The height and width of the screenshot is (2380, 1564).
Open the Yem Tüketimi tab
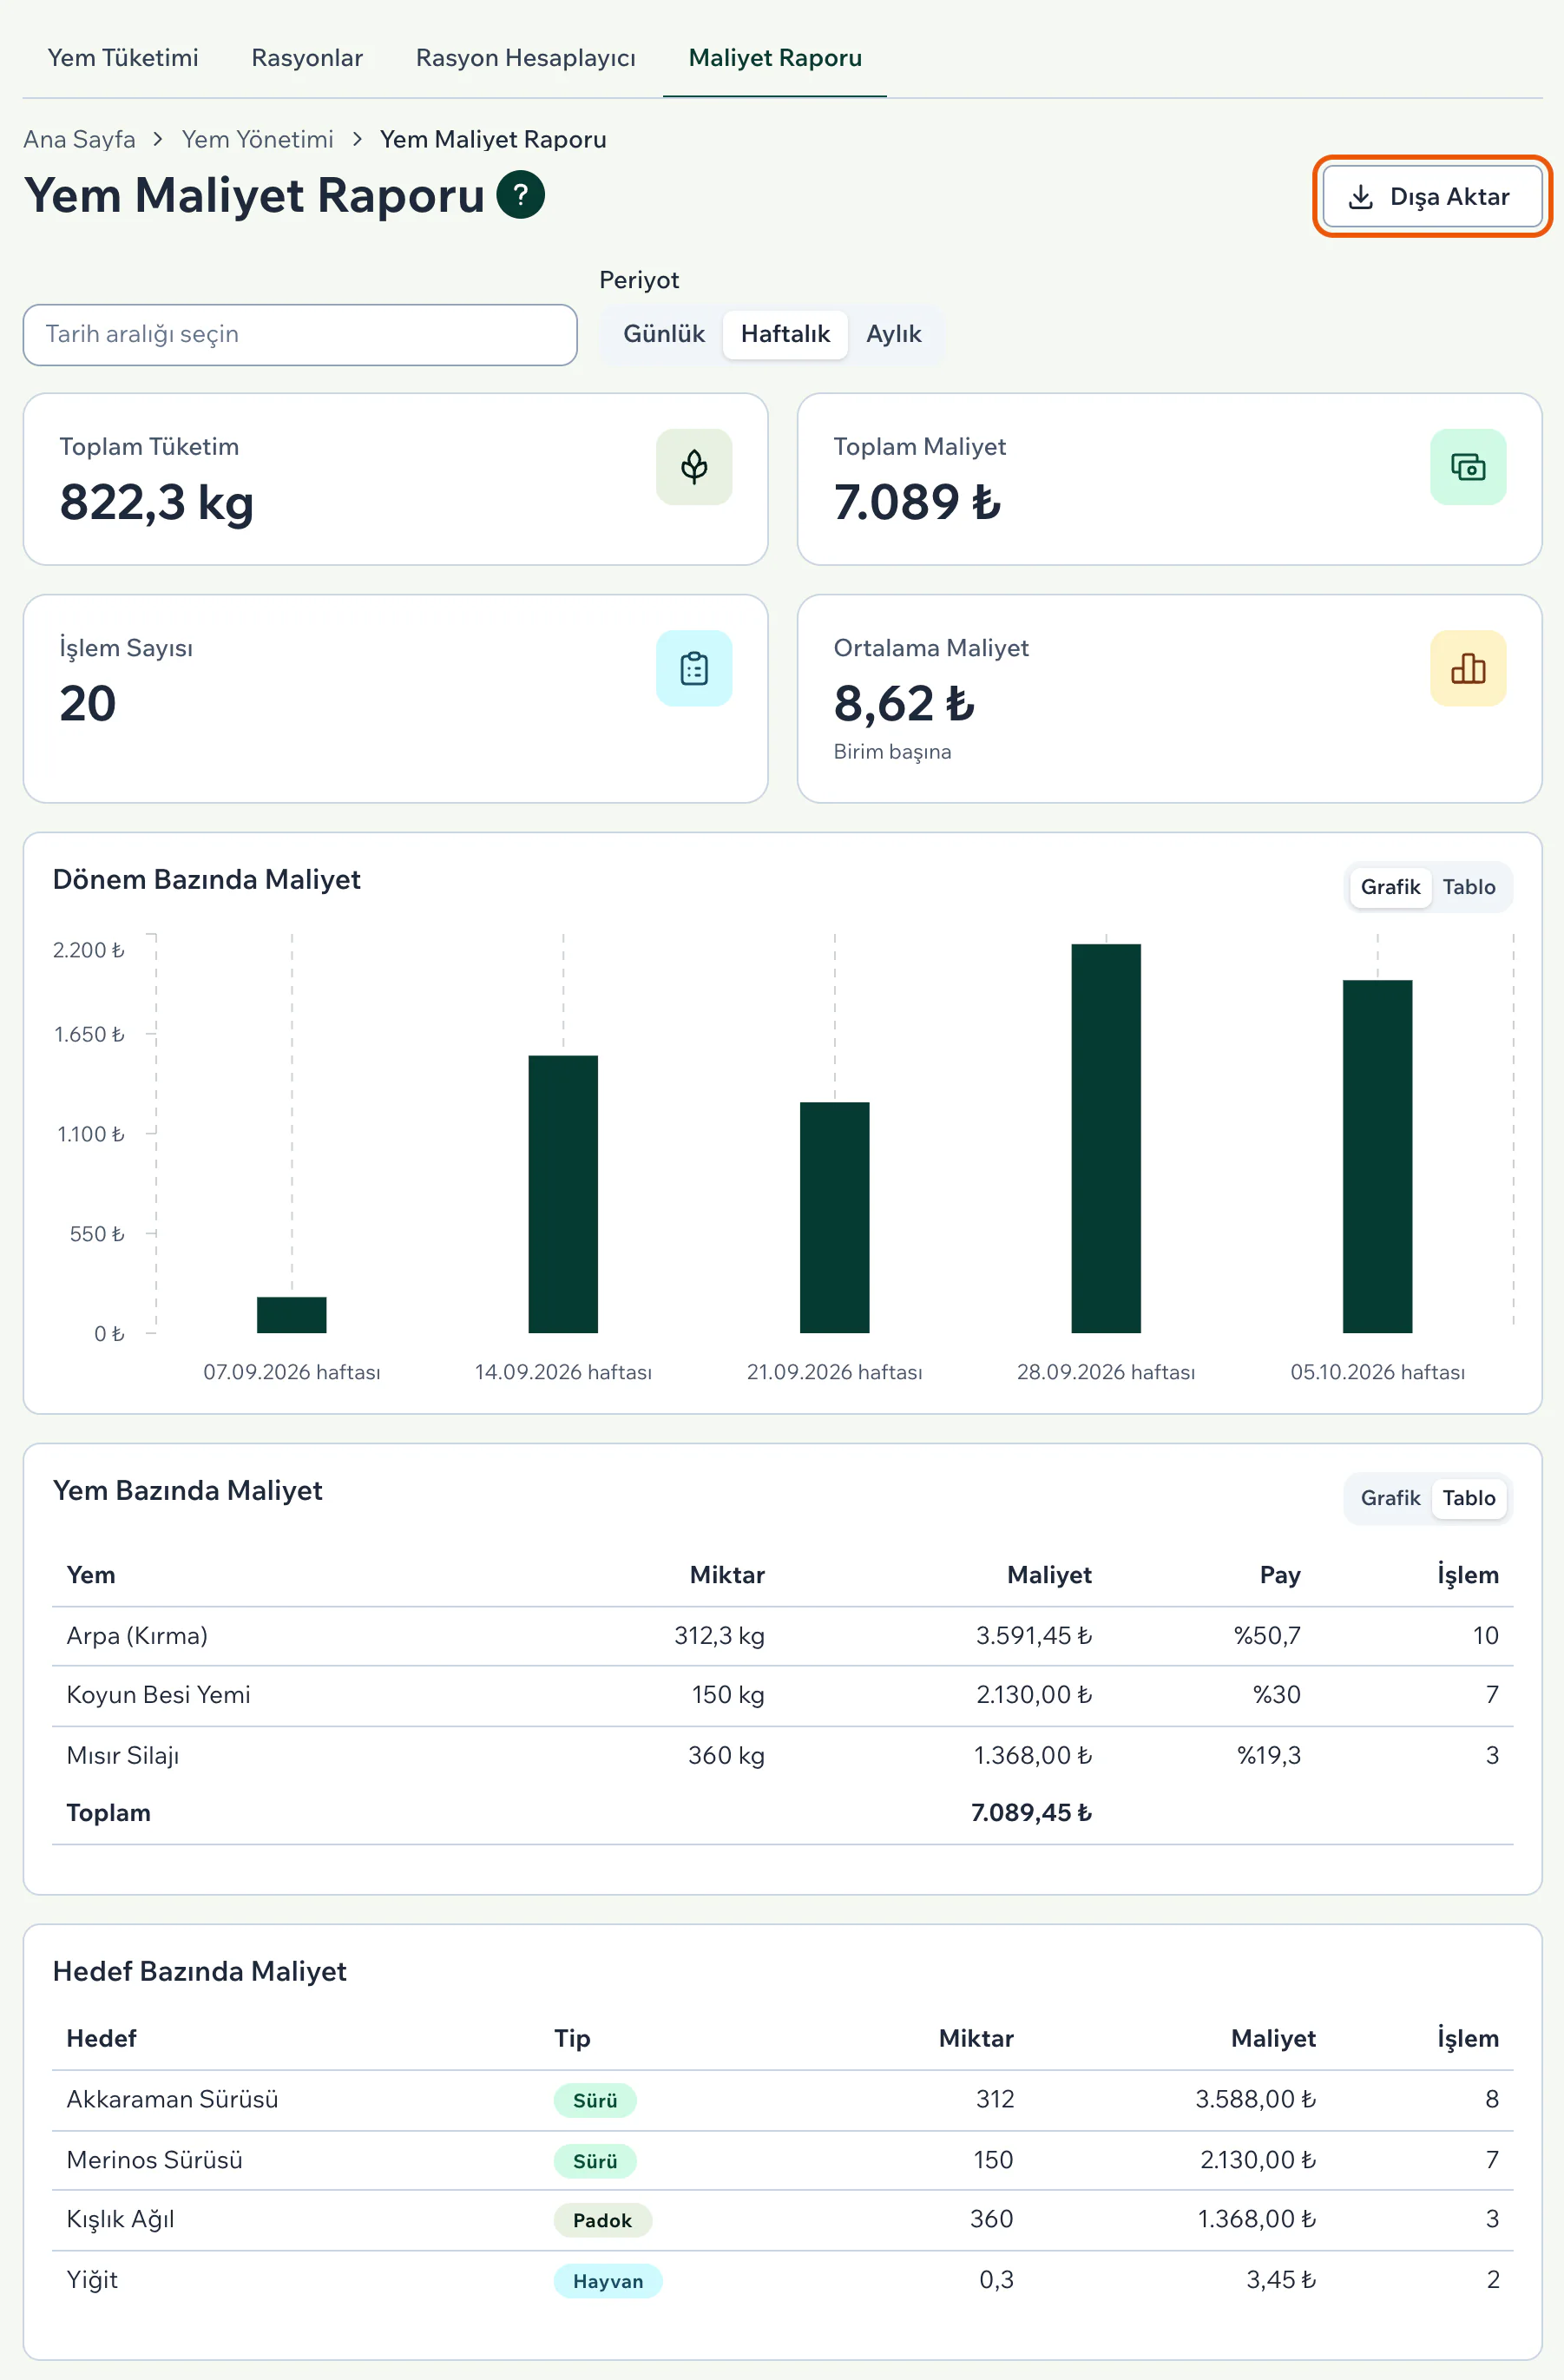coord(123,58)
